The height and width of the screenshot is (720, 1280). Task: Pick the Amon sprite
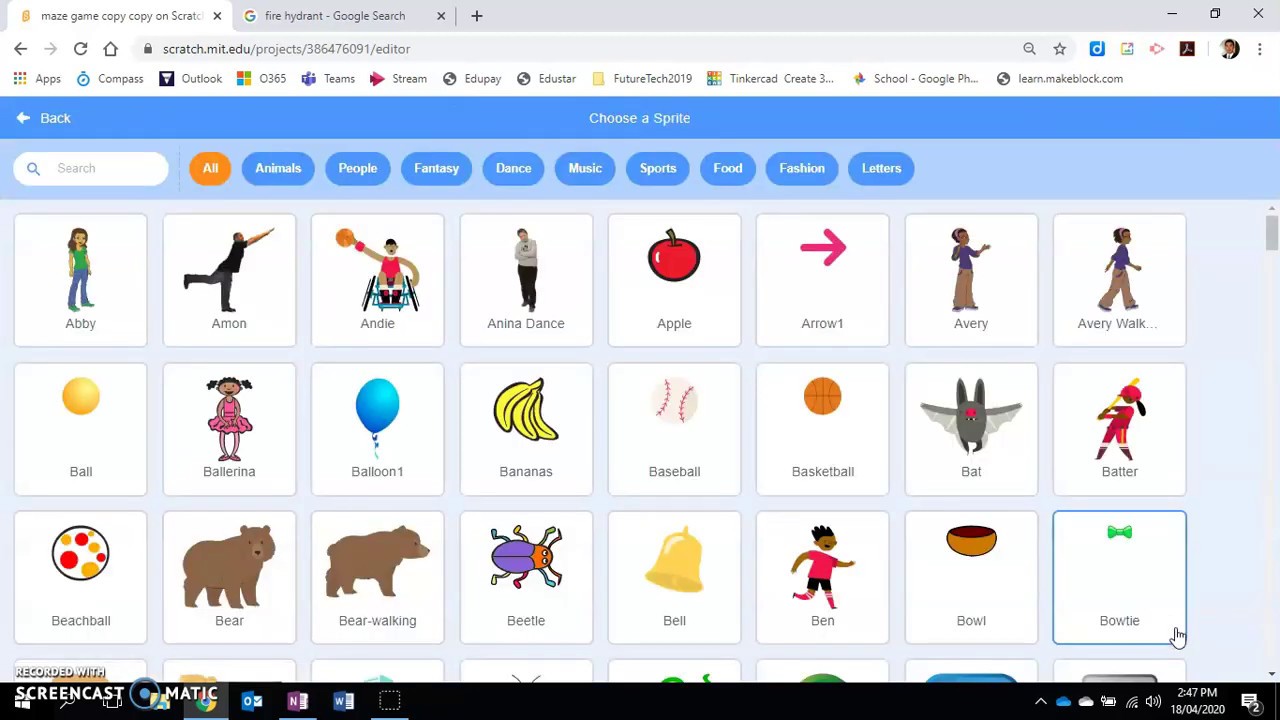point(229,280)
